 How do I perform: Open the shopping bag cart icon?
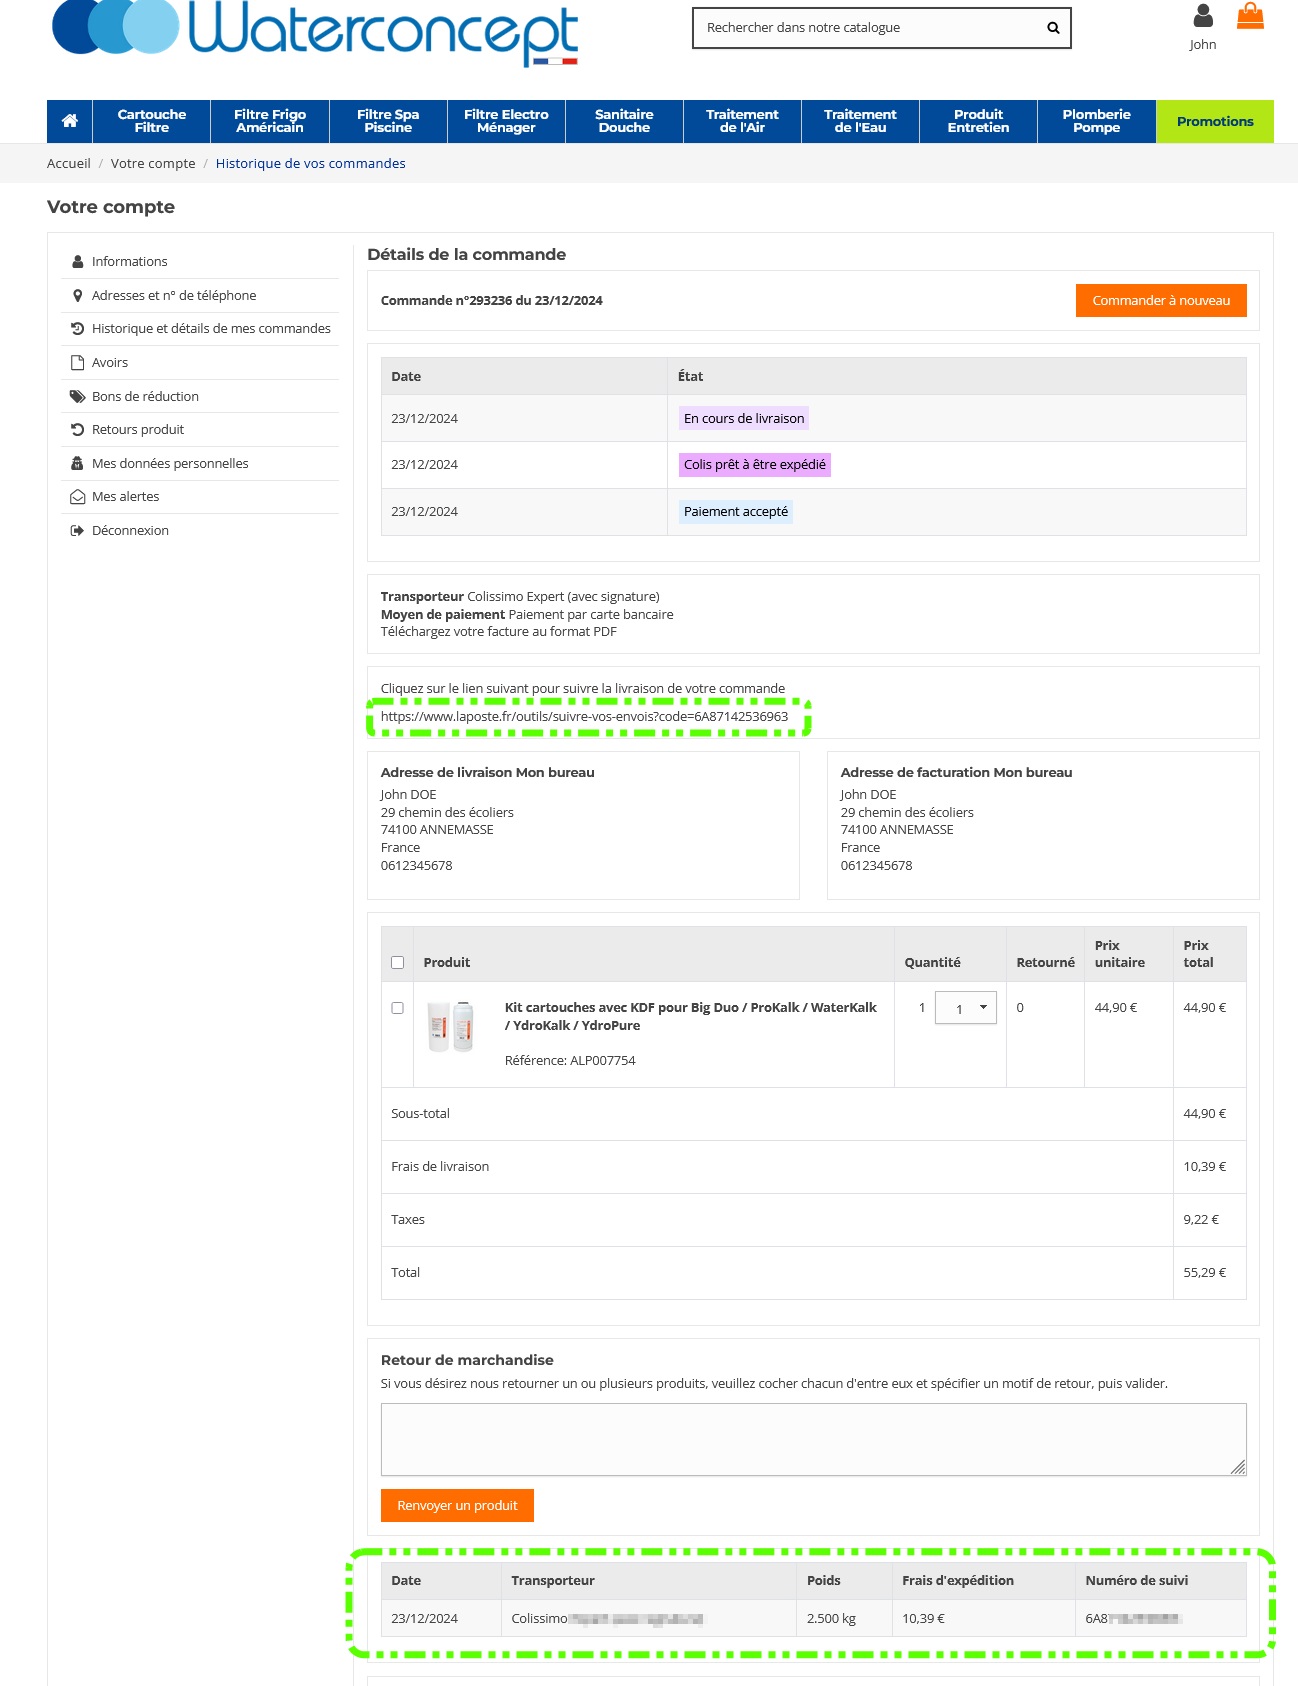(x=1250, y=16)
